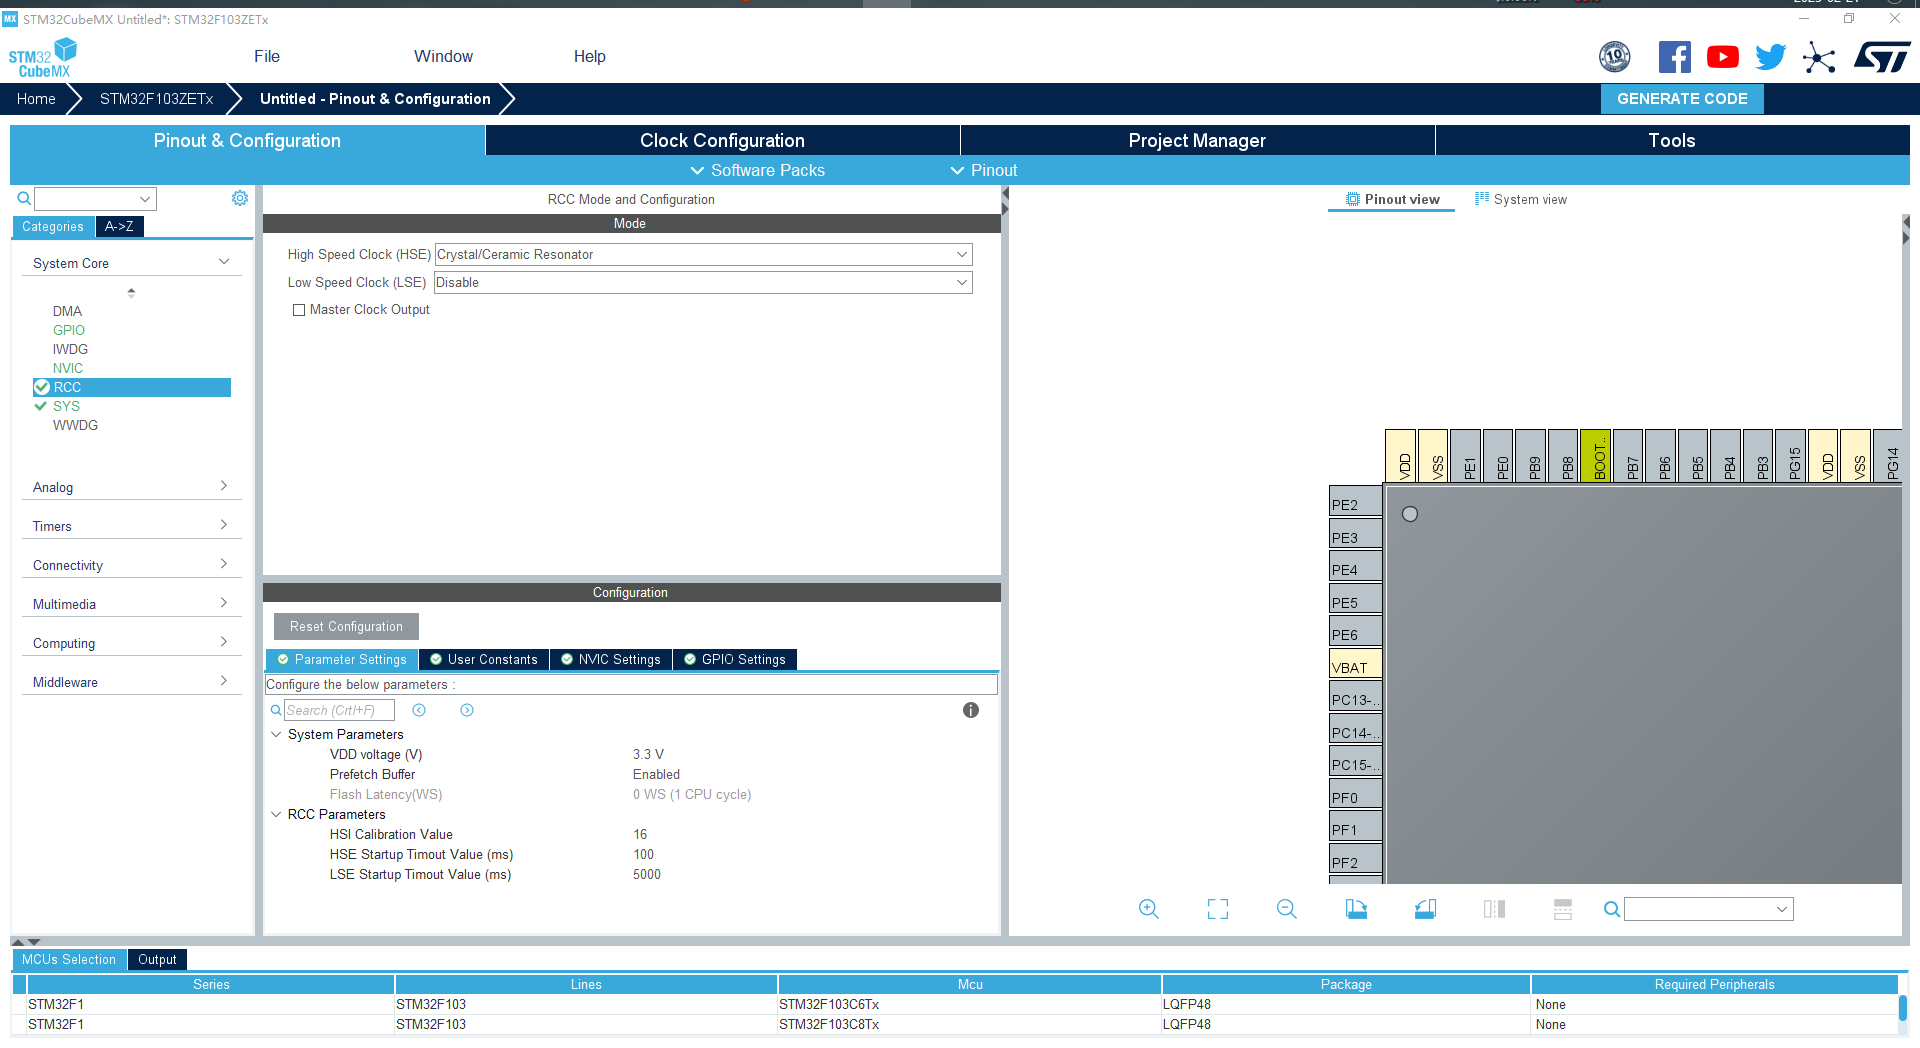Toggle the split horizontal view icon
The width and height of the screenshot is (1920, 1048).
point(1563,909)
